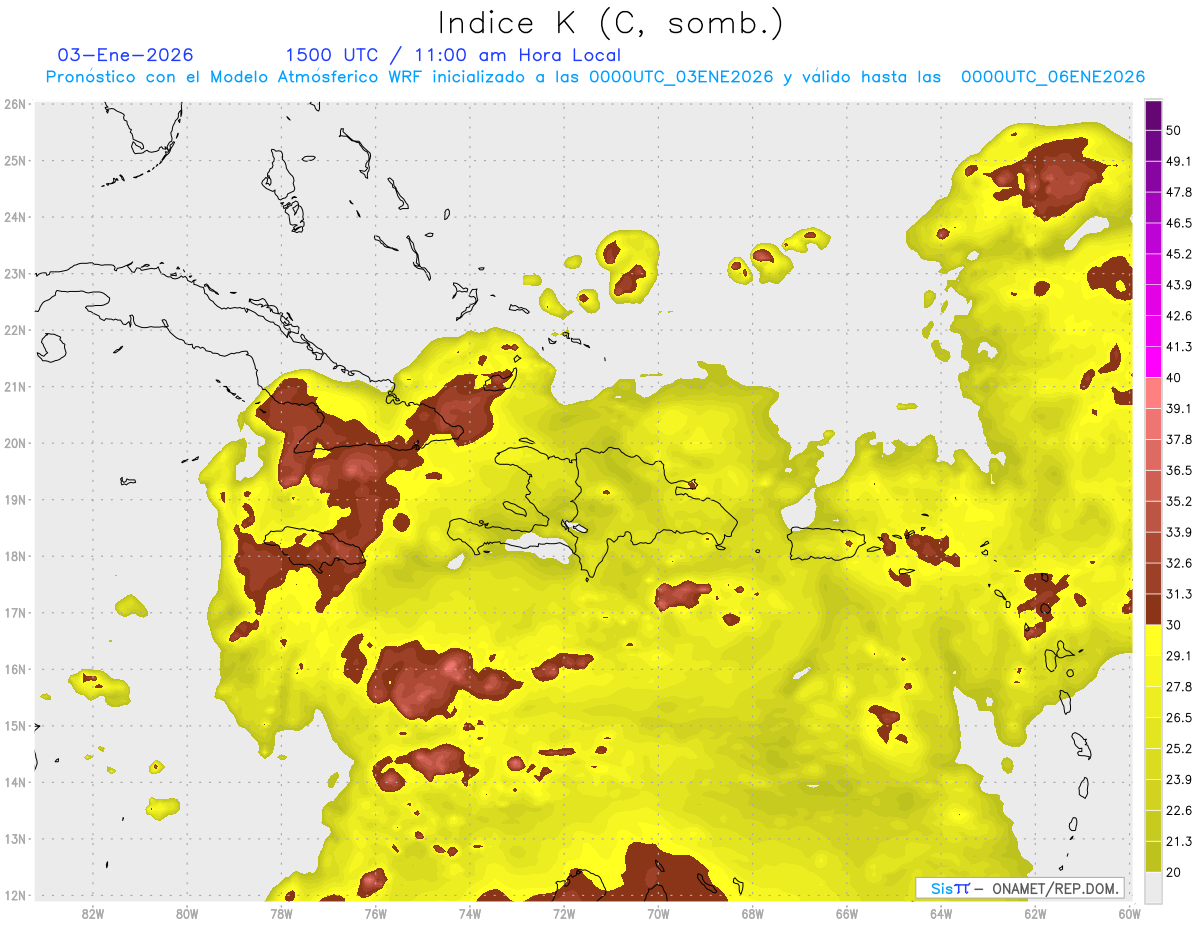The height and width of the screenshot is (927, 1200).
Task: Click the longitude label '76W'
Action: point(375,914)
